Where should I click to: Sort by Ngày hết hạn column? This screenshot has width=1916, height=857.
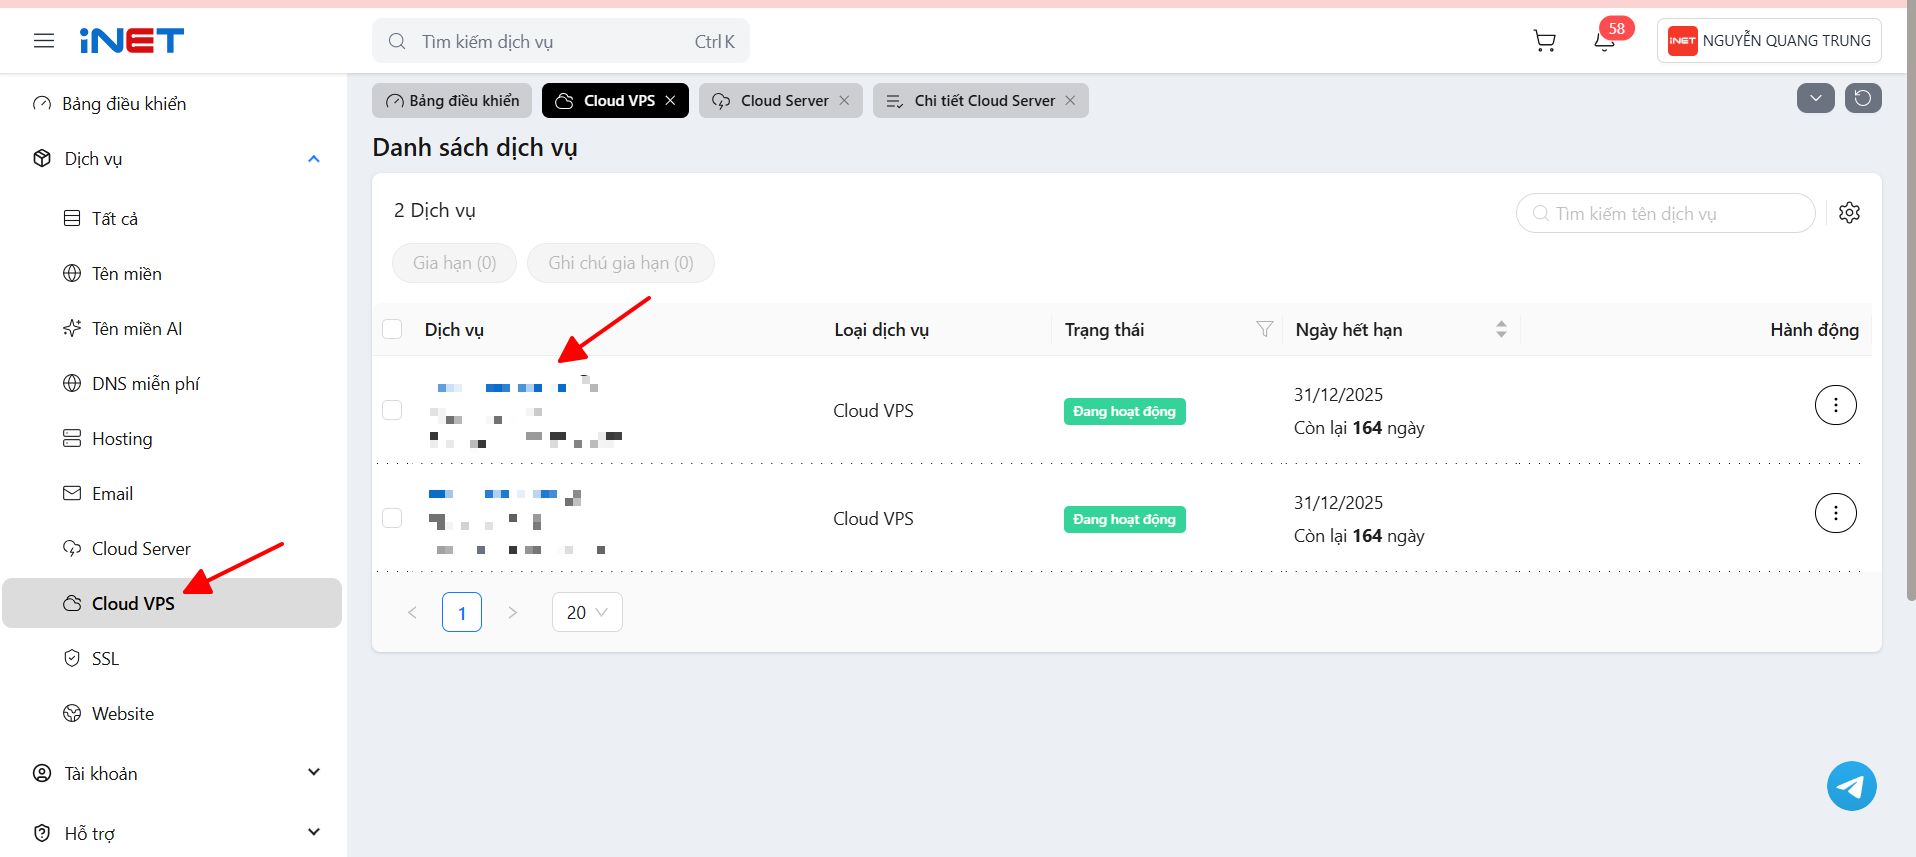point(1501,329)
